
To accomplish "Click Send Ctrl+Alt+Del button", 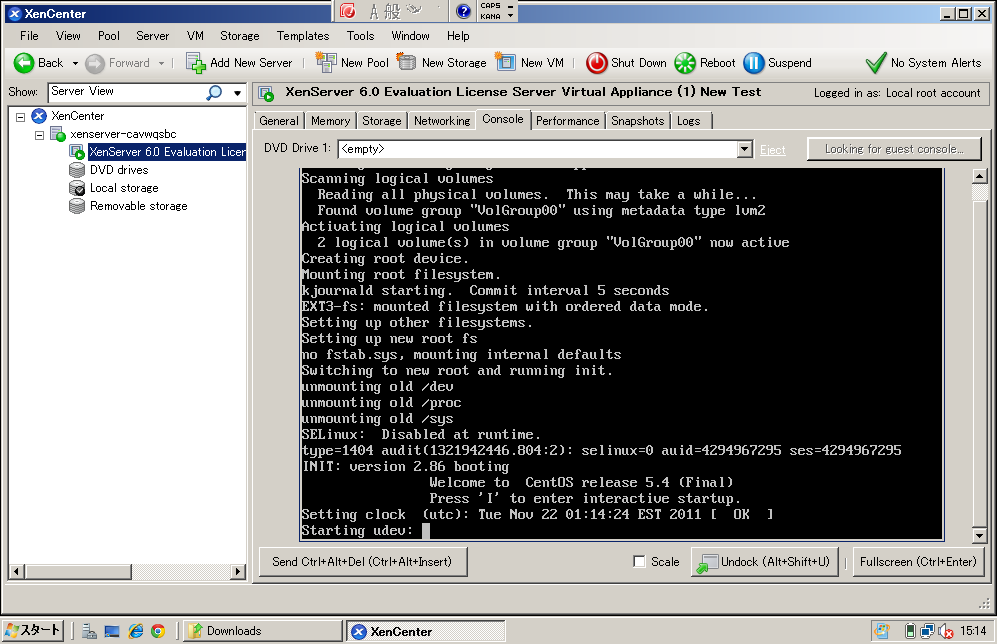I will click(x=364, y=562).
